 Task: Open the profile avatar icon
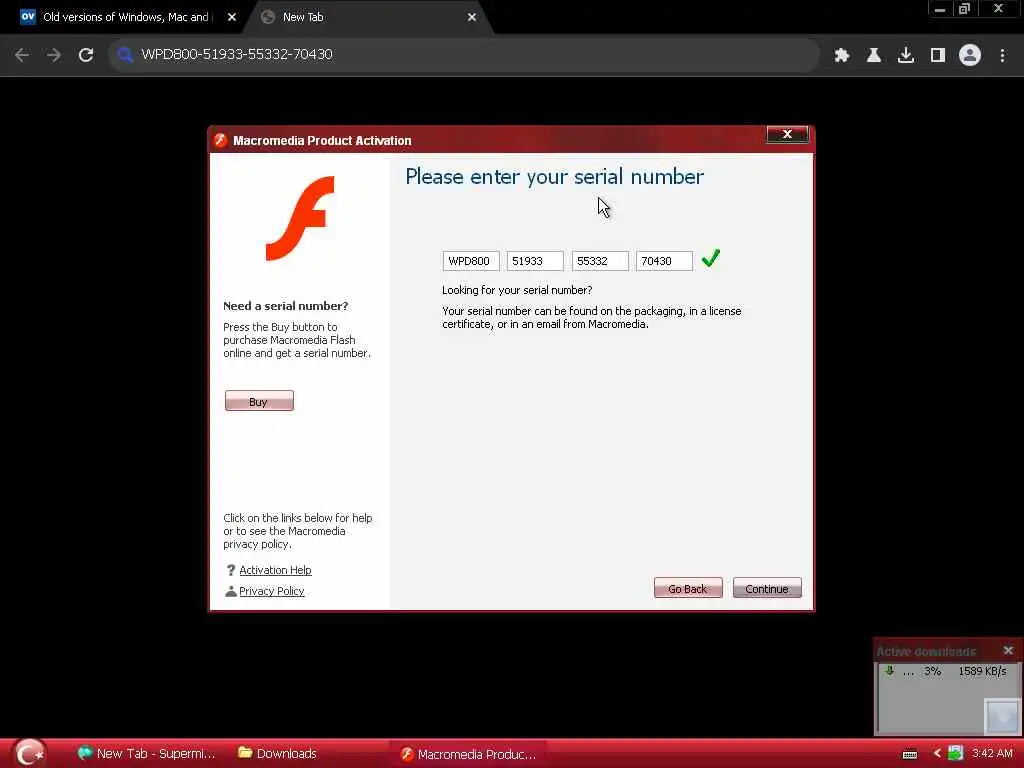[x=970, y=56]
